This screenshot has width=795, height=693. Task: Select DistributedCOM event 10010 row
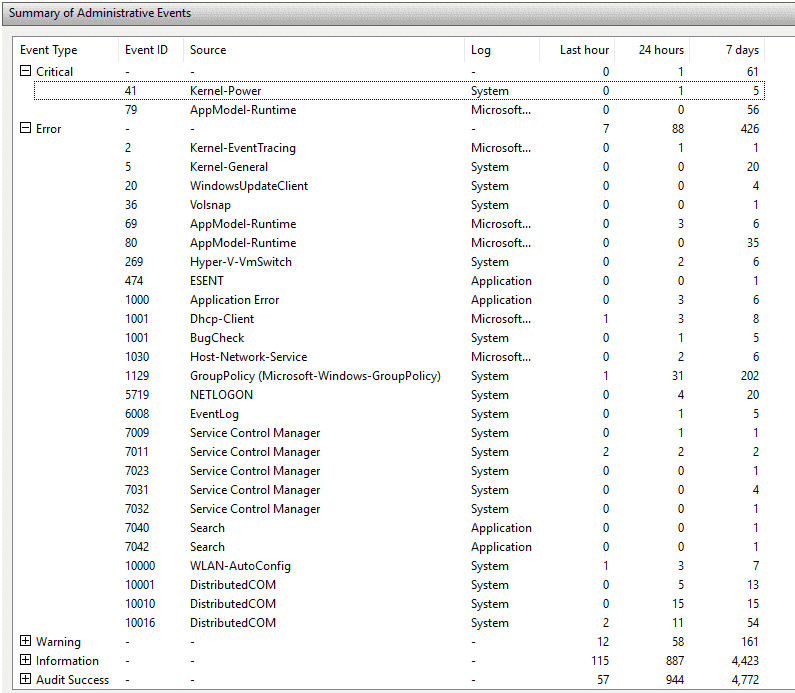[x=399, y=604]
